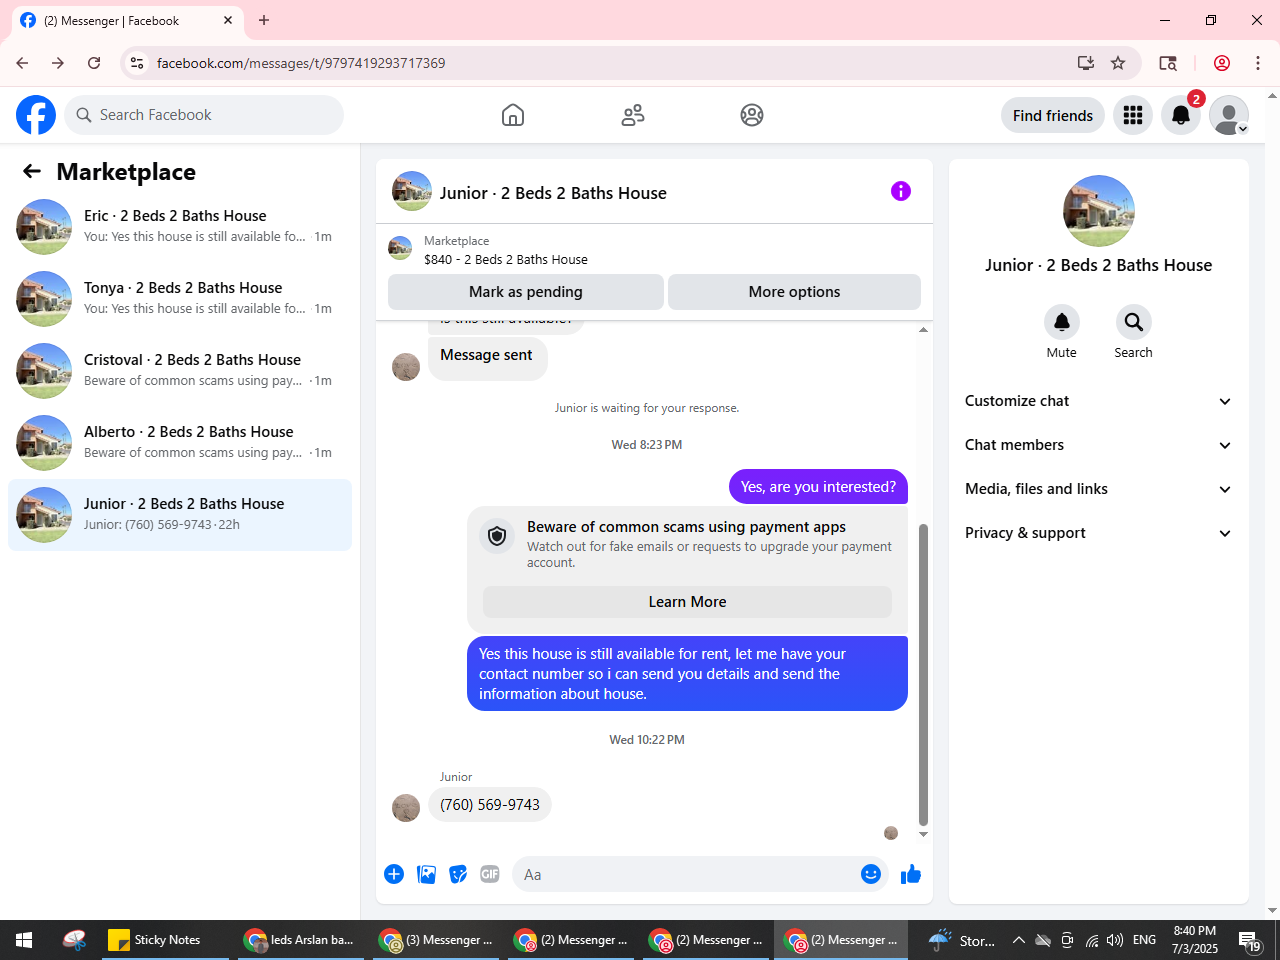
Task: Click chat scrollbar thumb
Action: [923, 674]
